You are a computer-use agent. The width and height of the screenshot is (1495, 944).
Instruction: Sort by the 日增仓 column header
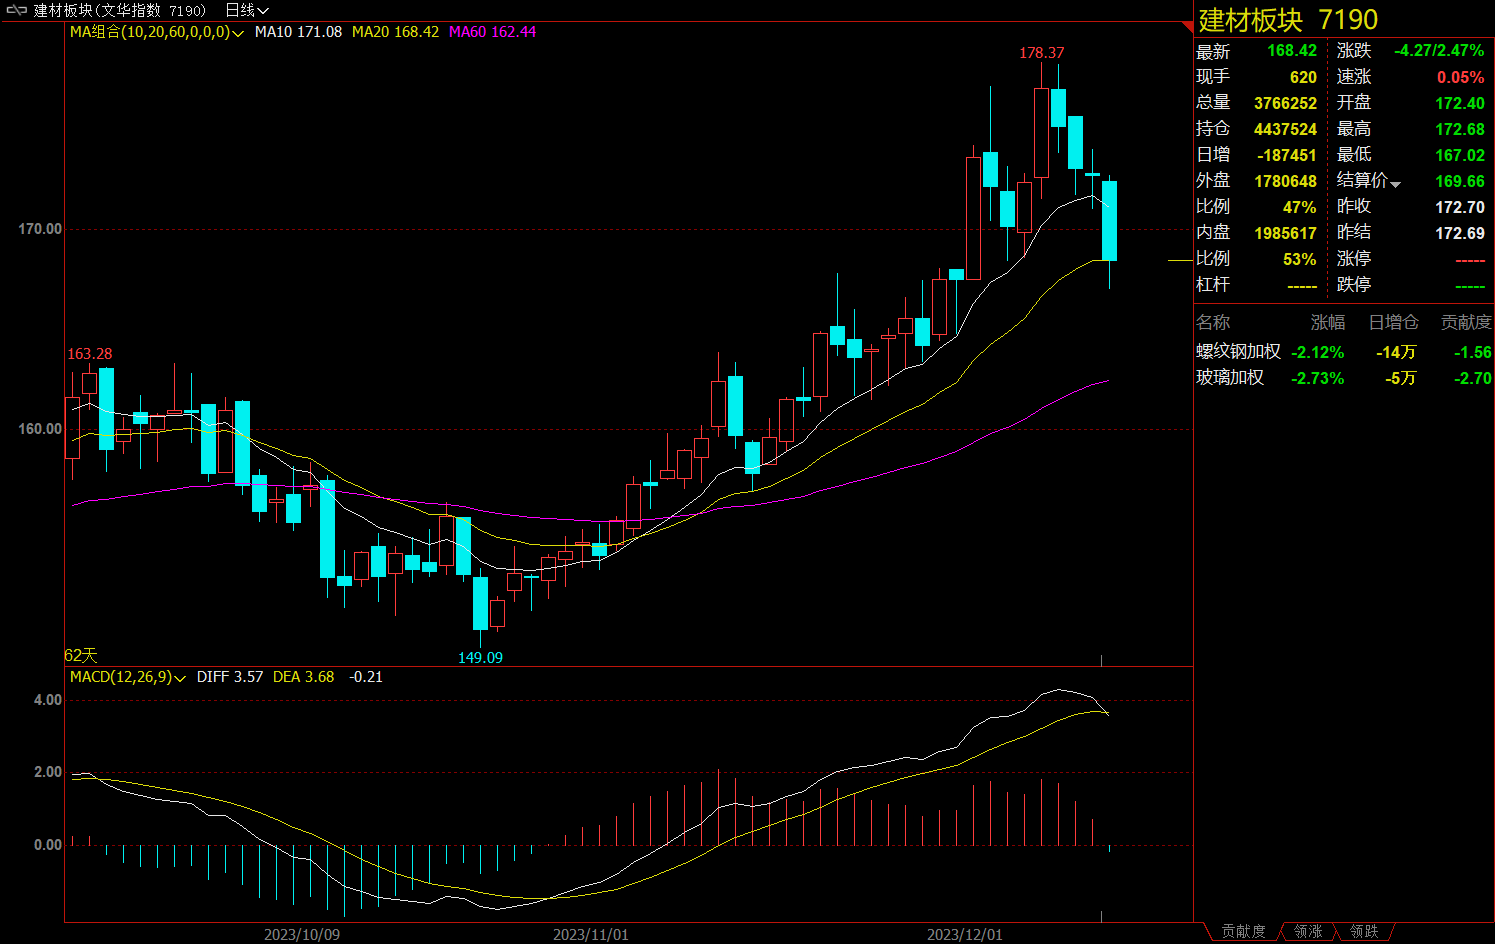1393,322
